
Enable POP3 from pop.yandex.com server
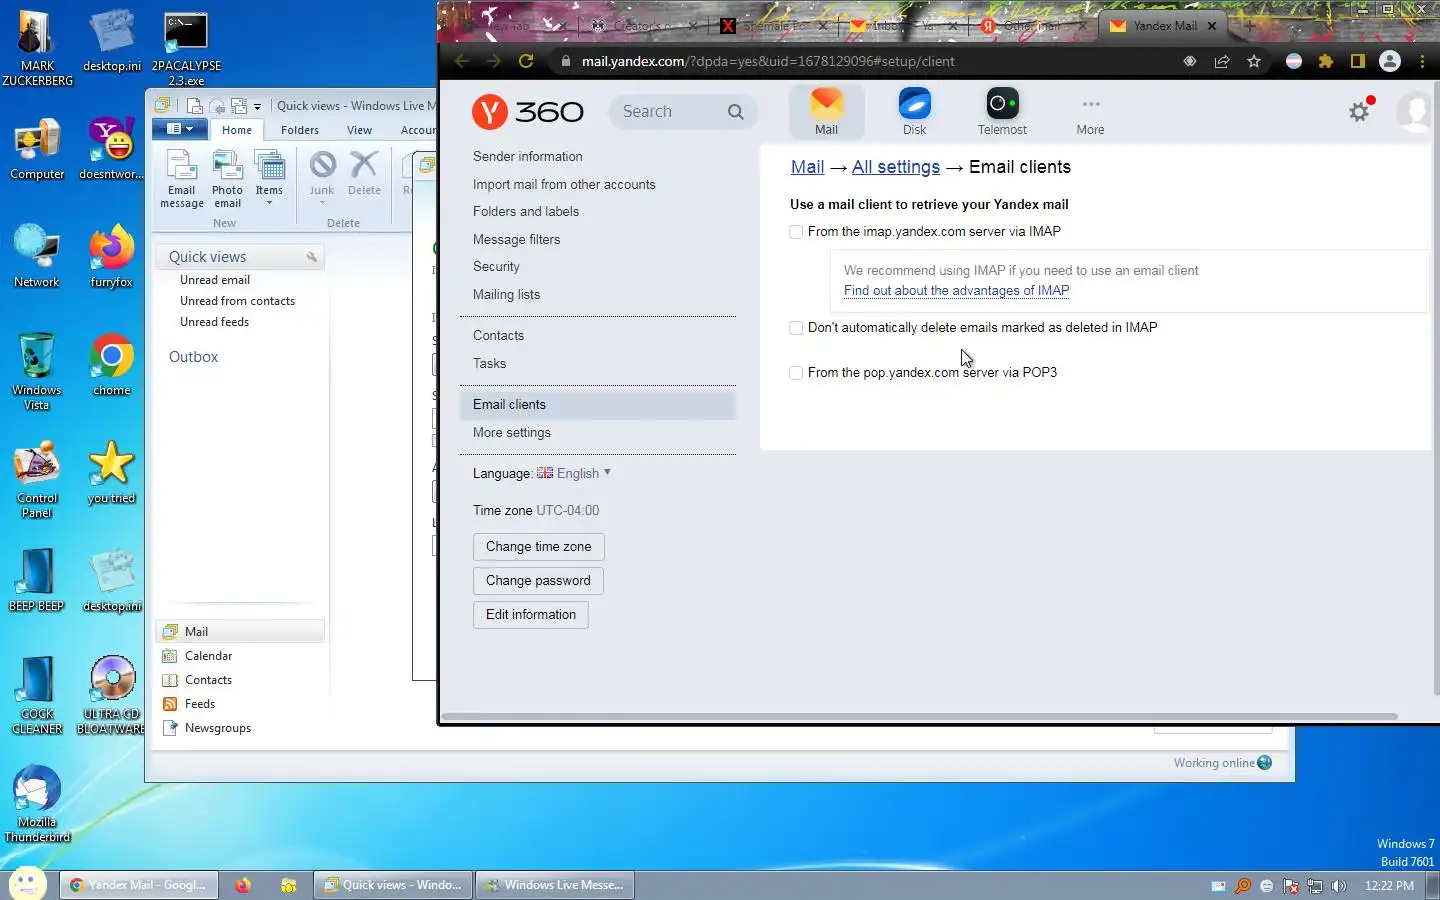[x=796, y=373]
